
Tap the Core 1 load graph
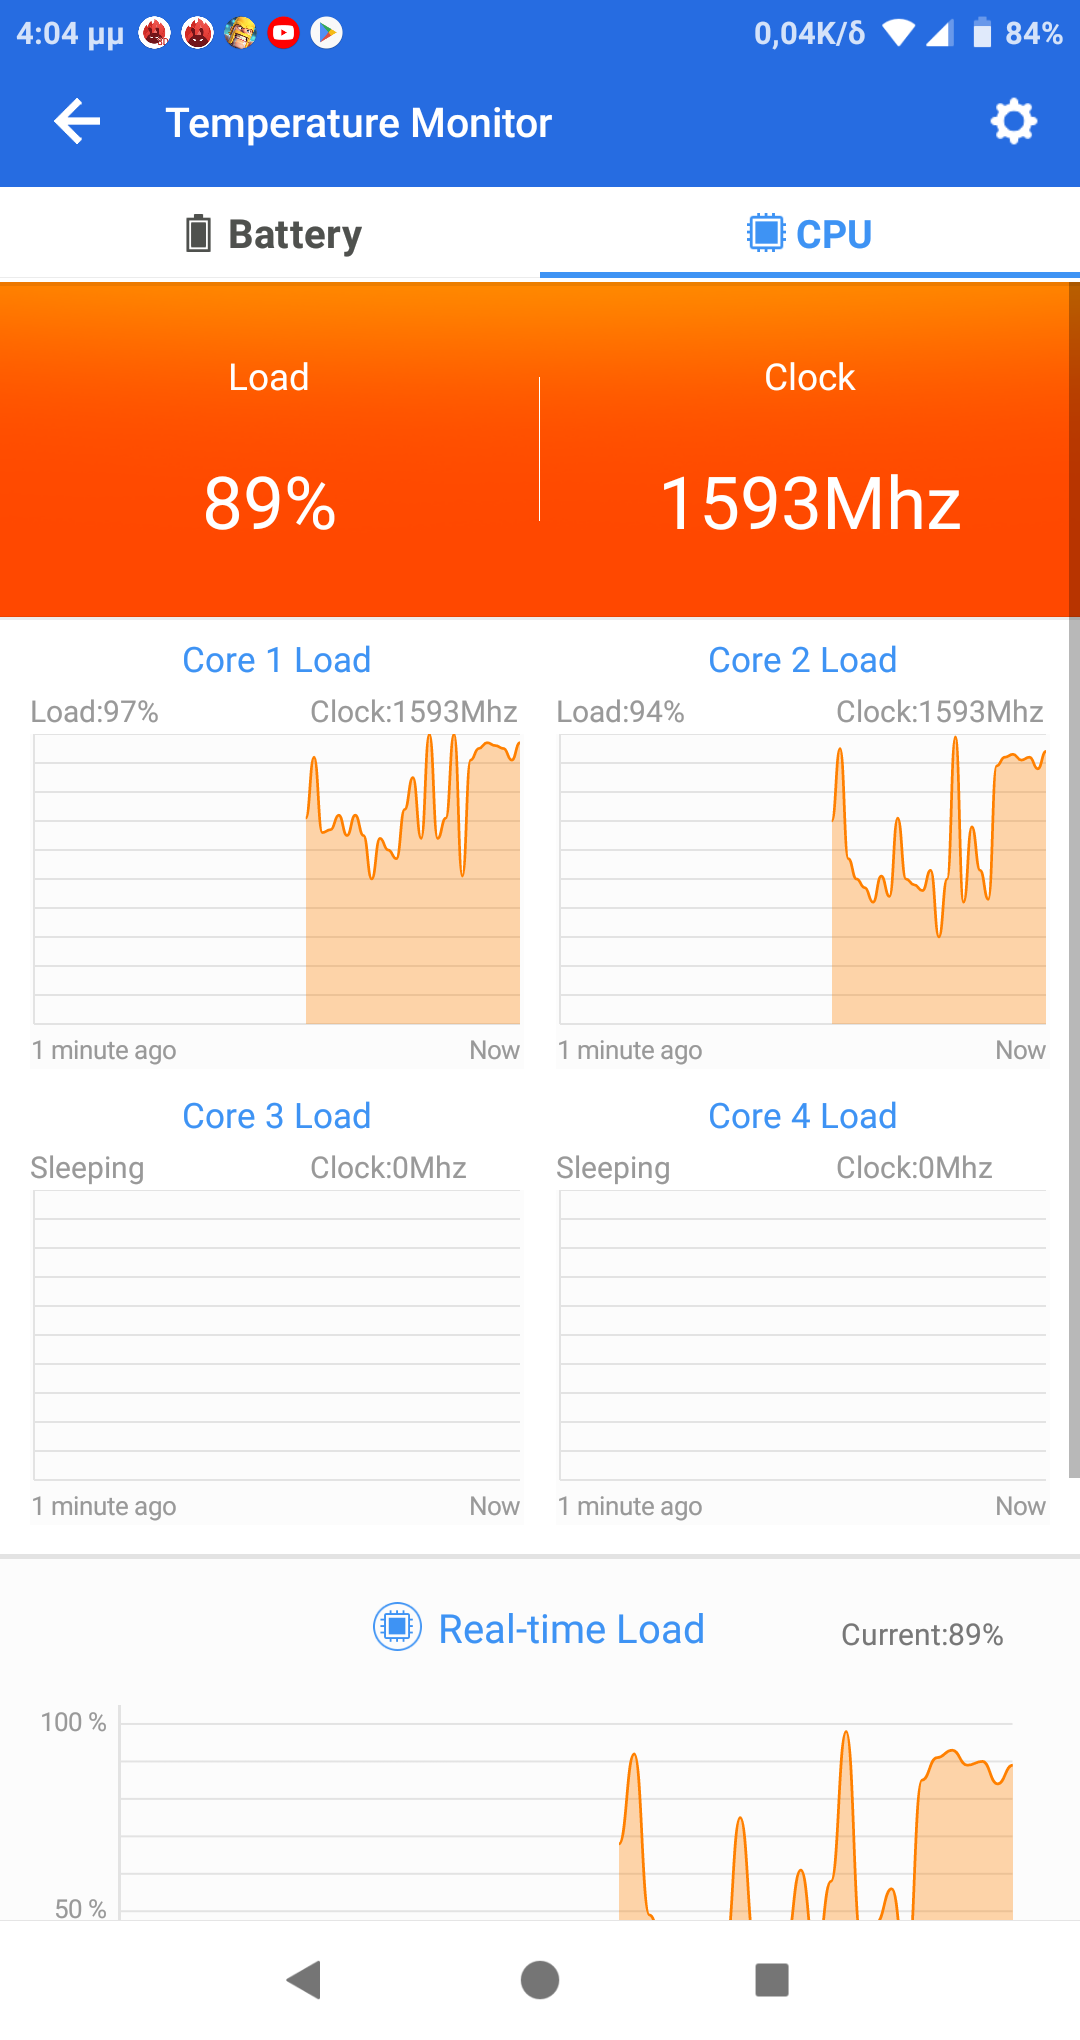point(277,879)
